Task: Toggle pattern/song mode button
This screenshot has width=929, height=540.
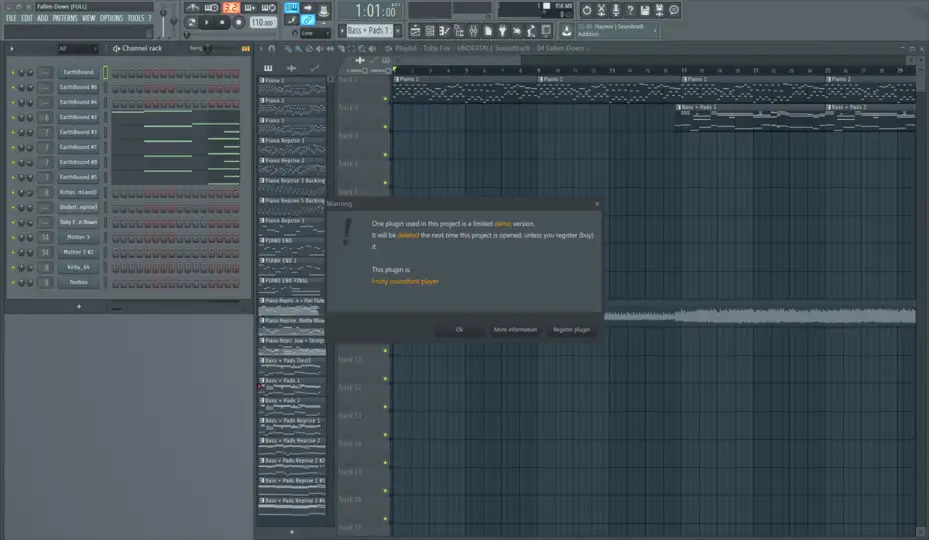Action: click(x=191, y=23)
